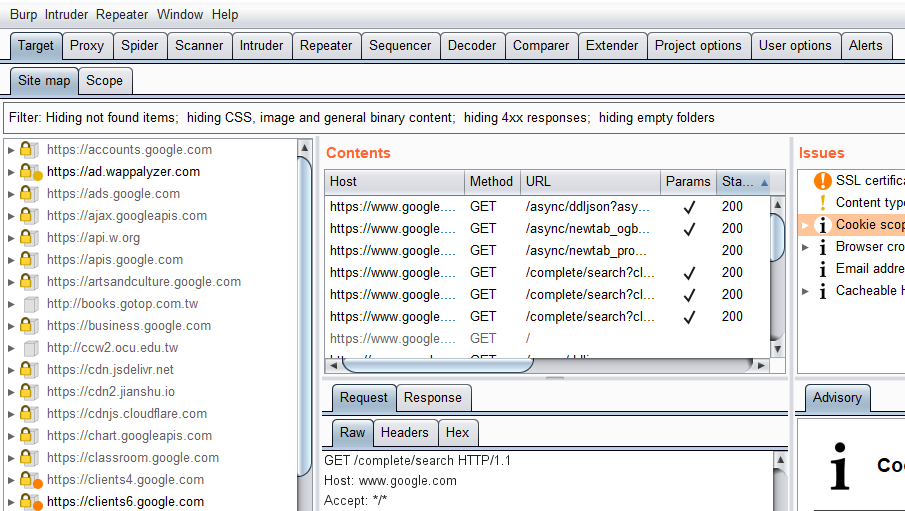Click info icon of Cookie scoped issue
This screenshot has width=905, height=511.
[822, 225]
